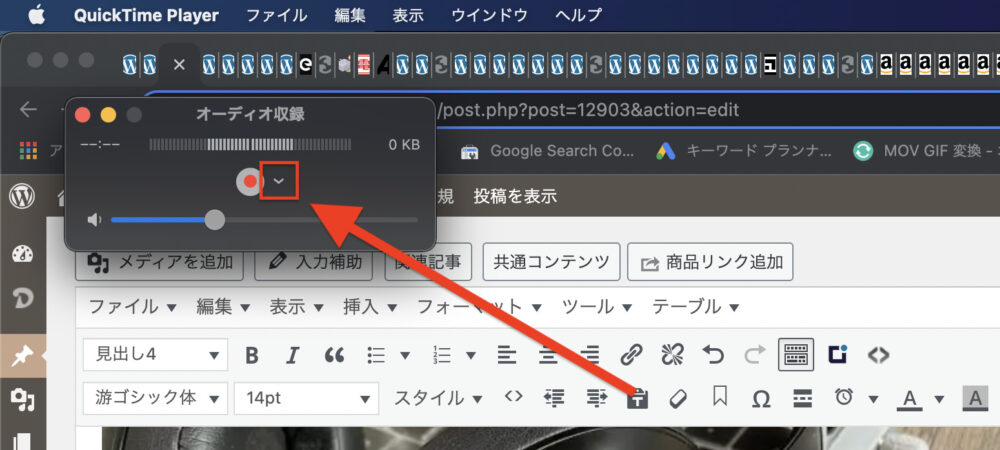Redo last edit

754,354
